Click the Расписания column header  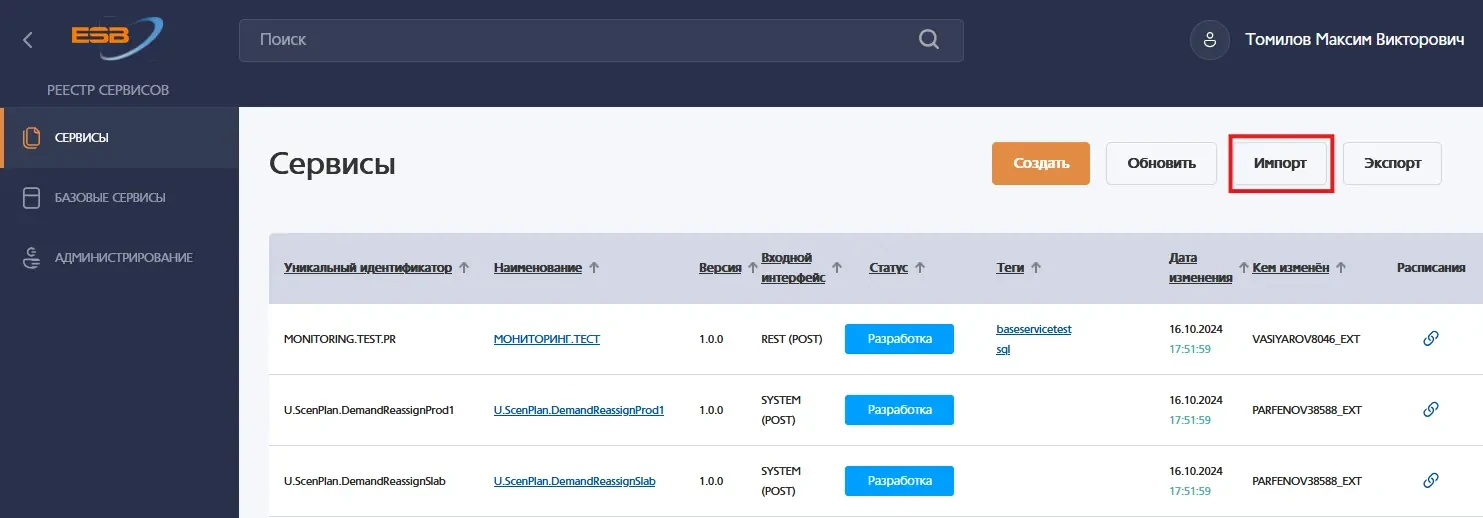(1431, 268)
